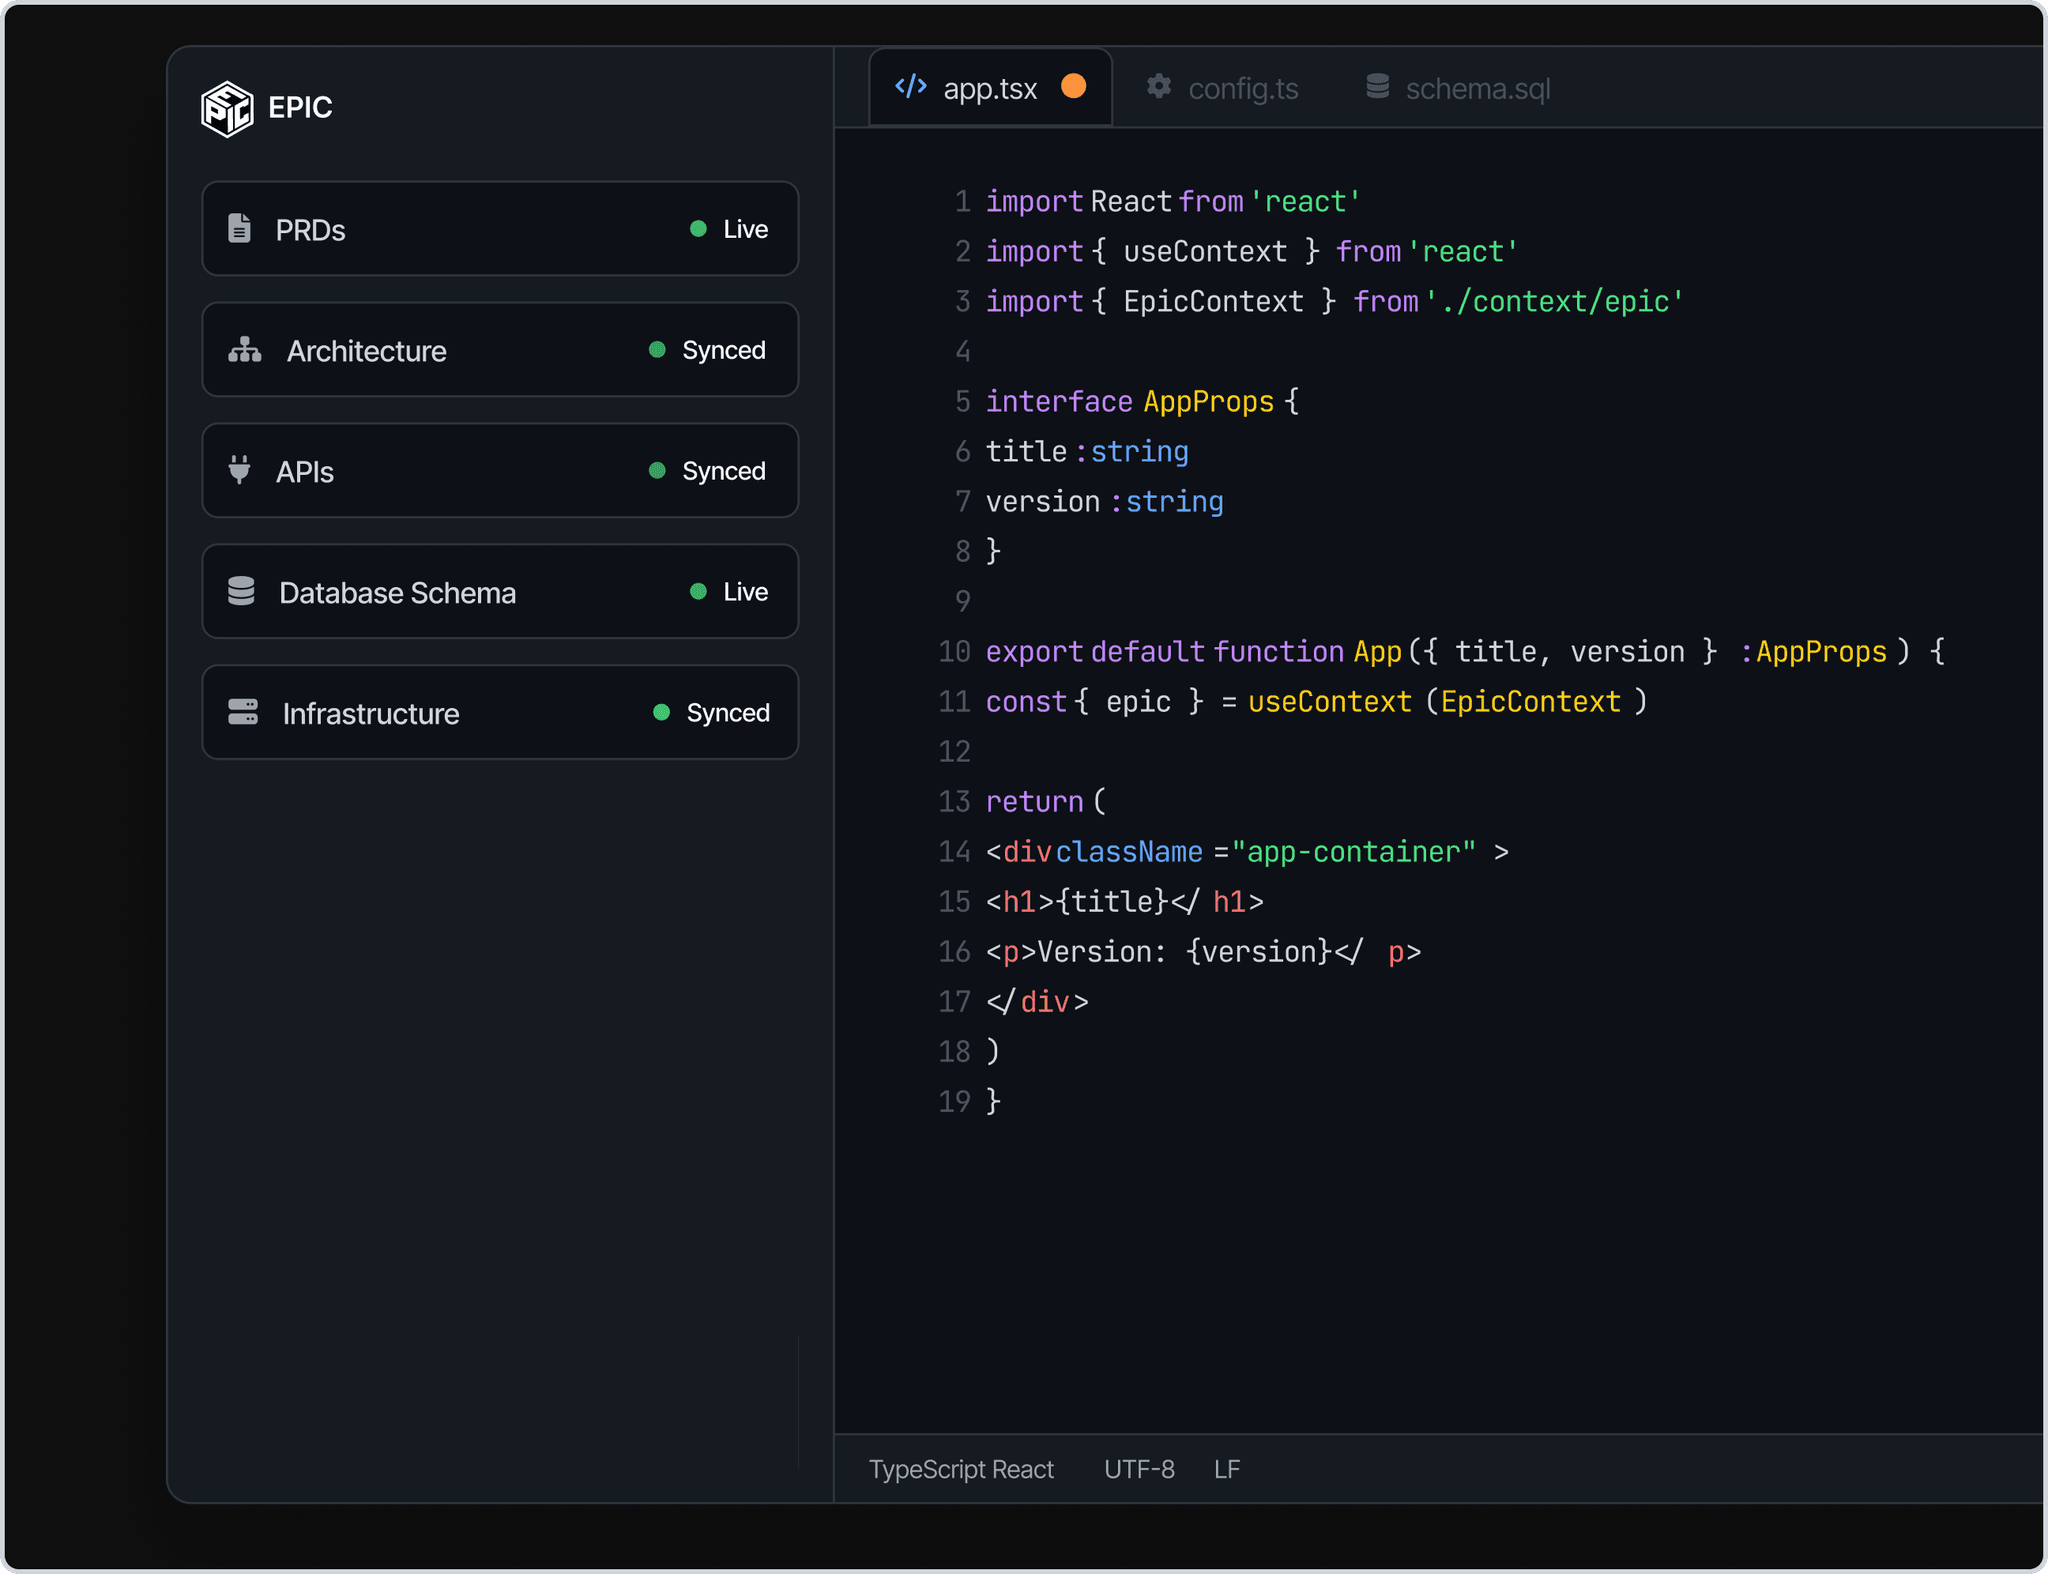
Task: Click the PRDs document icon
Action: click(239, 229)
